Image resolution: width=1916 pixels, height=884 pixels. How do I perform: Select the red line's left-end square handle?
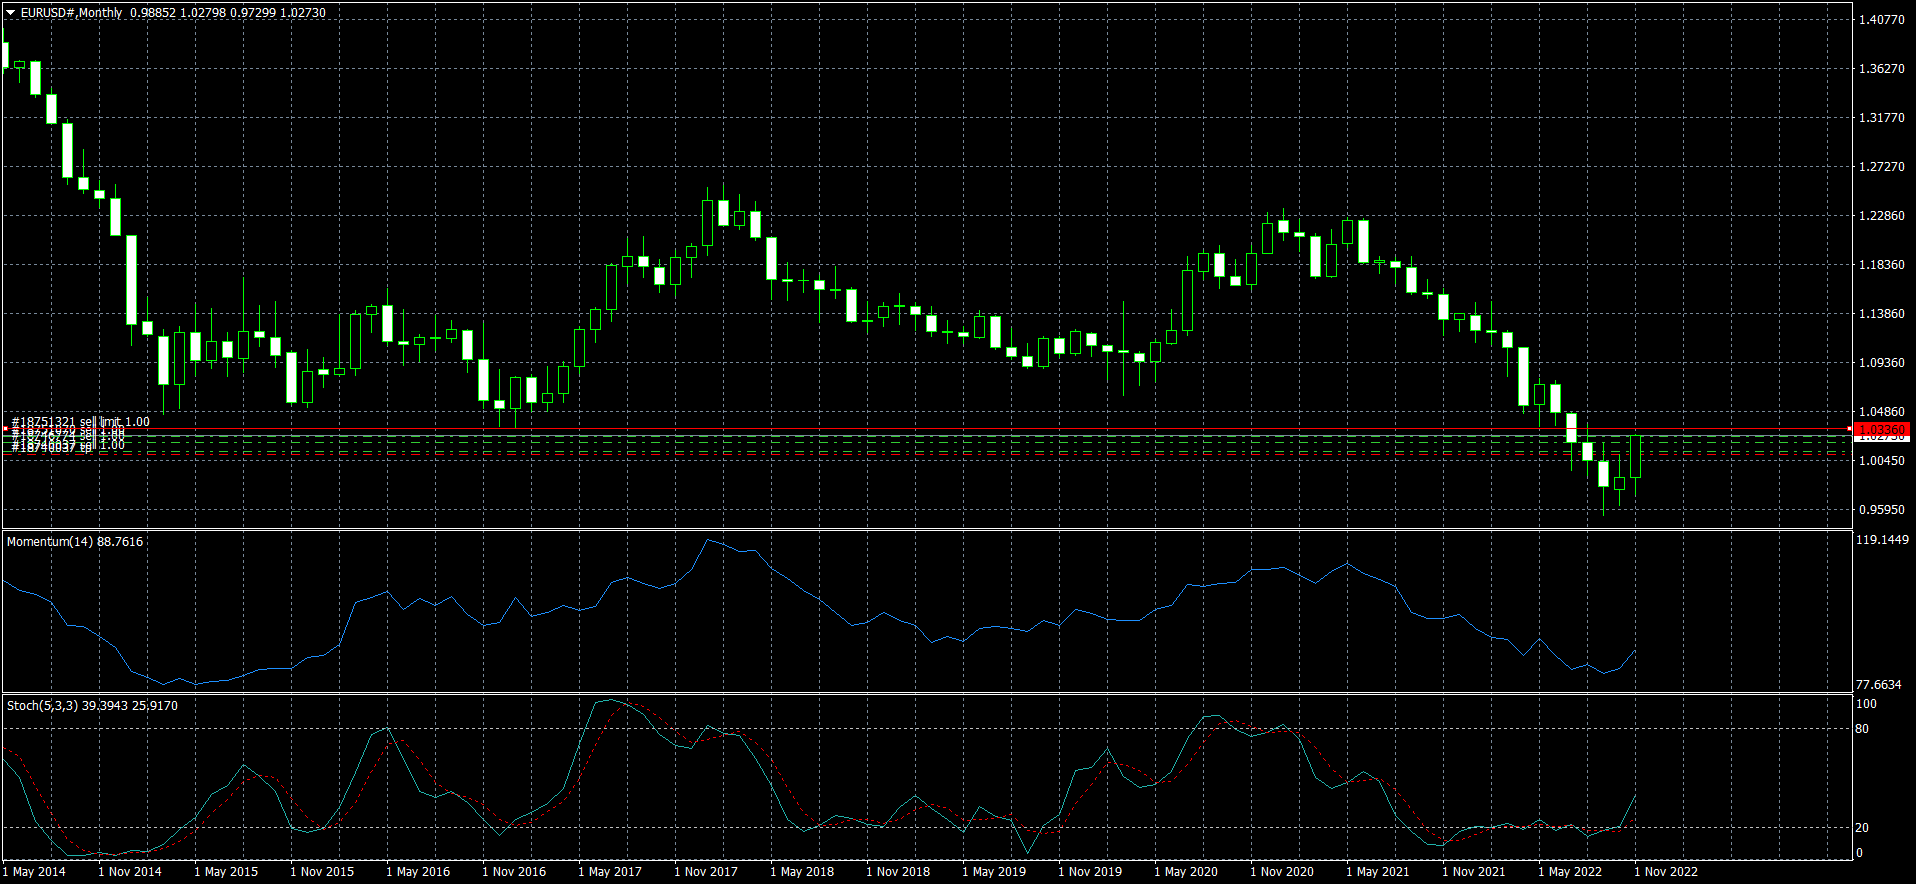click(x=4, y=429)
